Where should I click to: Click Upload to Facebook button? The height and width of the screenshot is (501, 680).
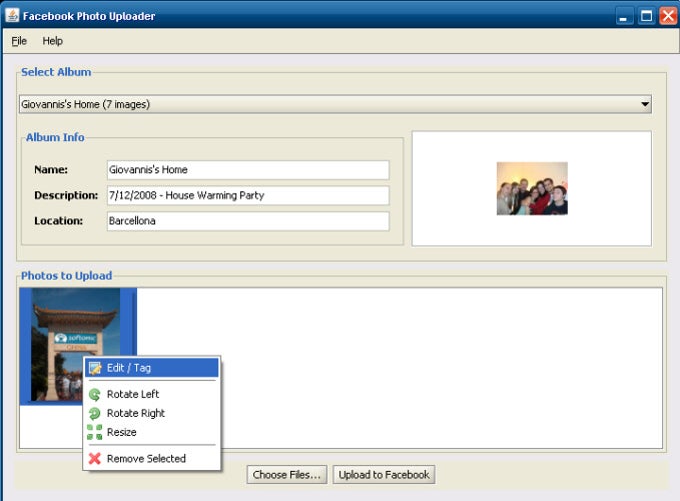tap(384, 475)
